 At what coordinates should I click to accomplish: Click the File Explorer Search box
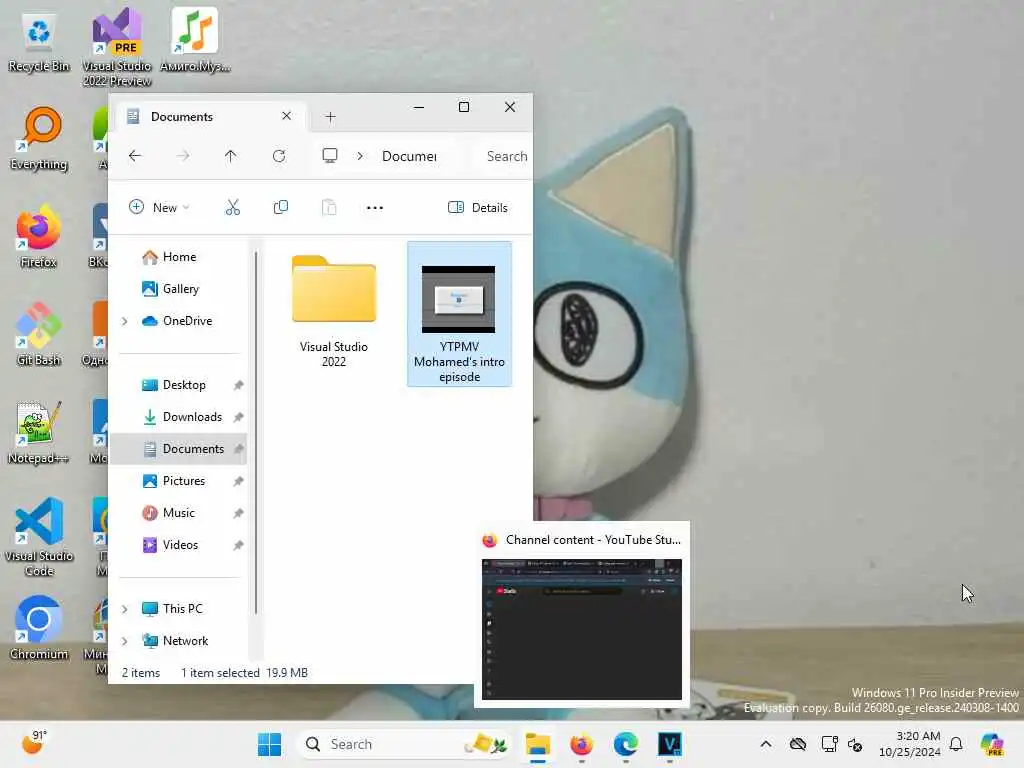point(505,156)
